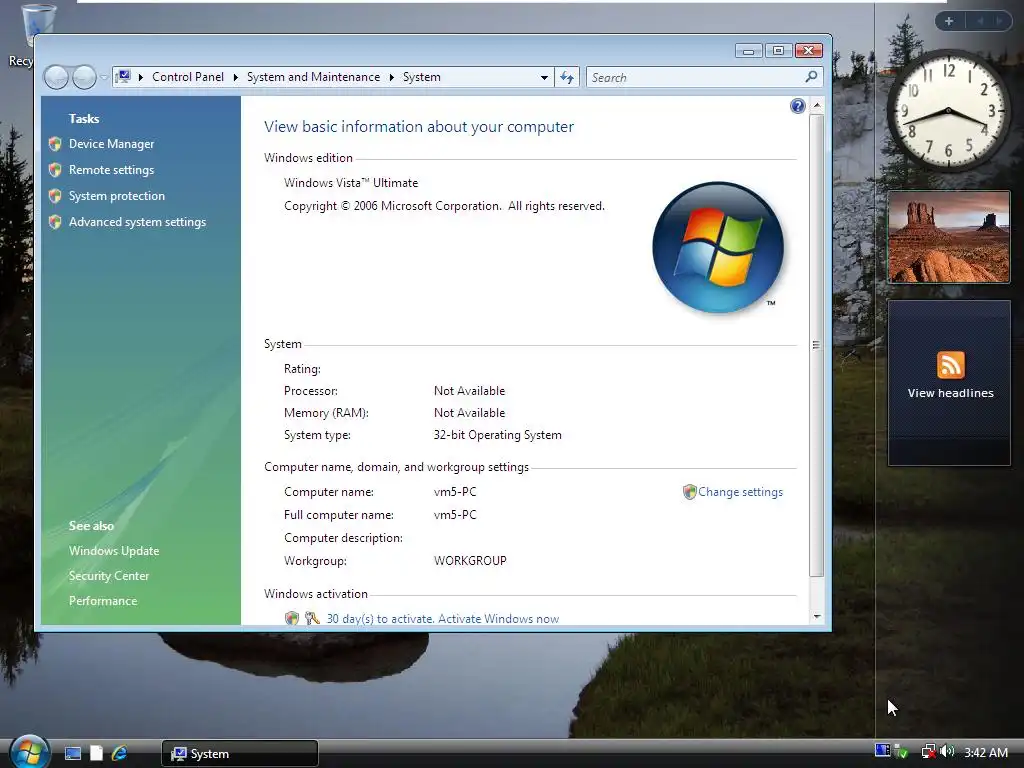Click the sidebar add gadget plus button
This screenshot has height=768, width=1024.
click(x=949, y=22)
